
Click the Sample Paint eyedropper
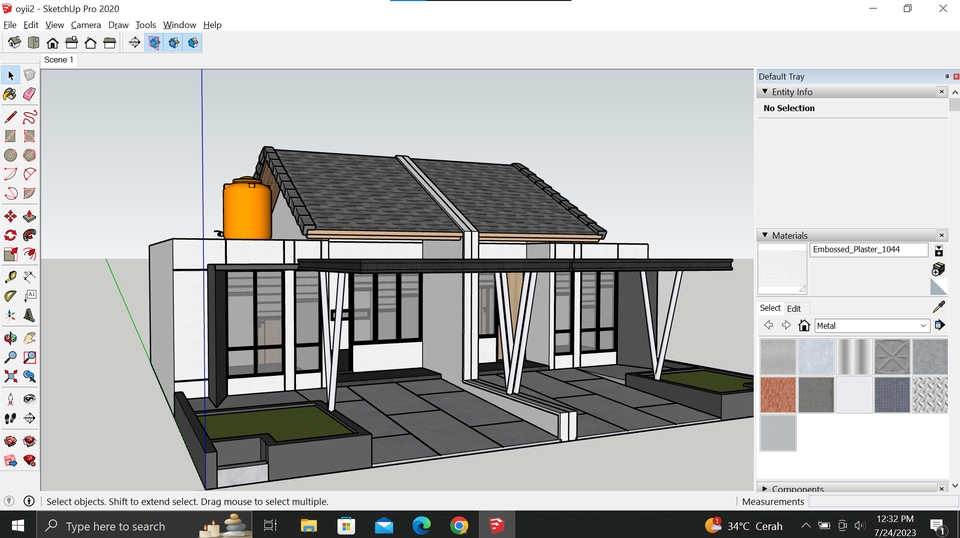coord(939,307)
